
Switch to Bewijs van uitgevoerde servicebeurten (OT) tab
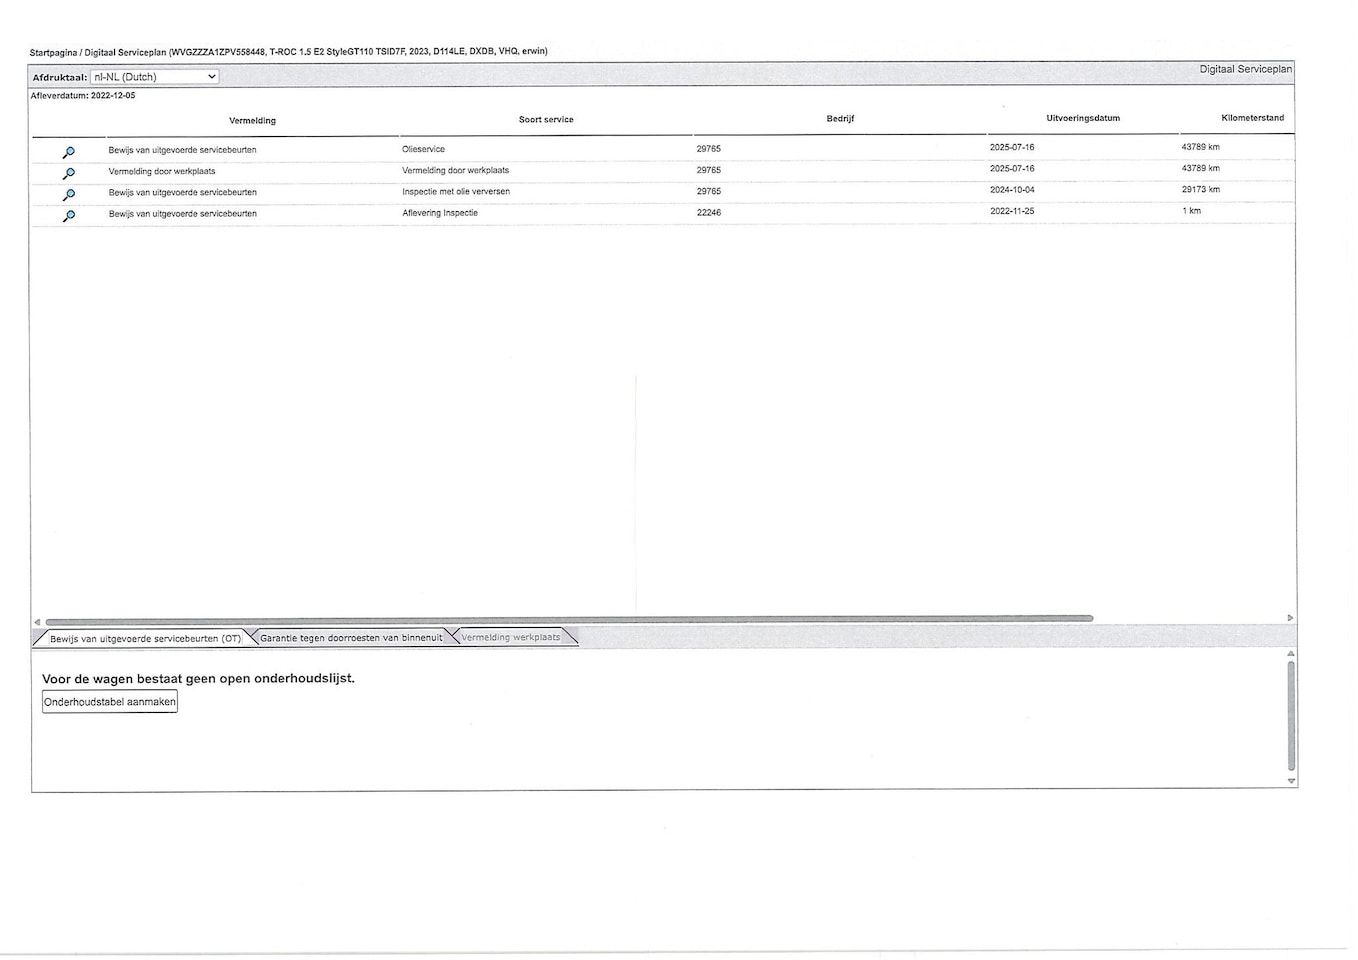point(145,638)
